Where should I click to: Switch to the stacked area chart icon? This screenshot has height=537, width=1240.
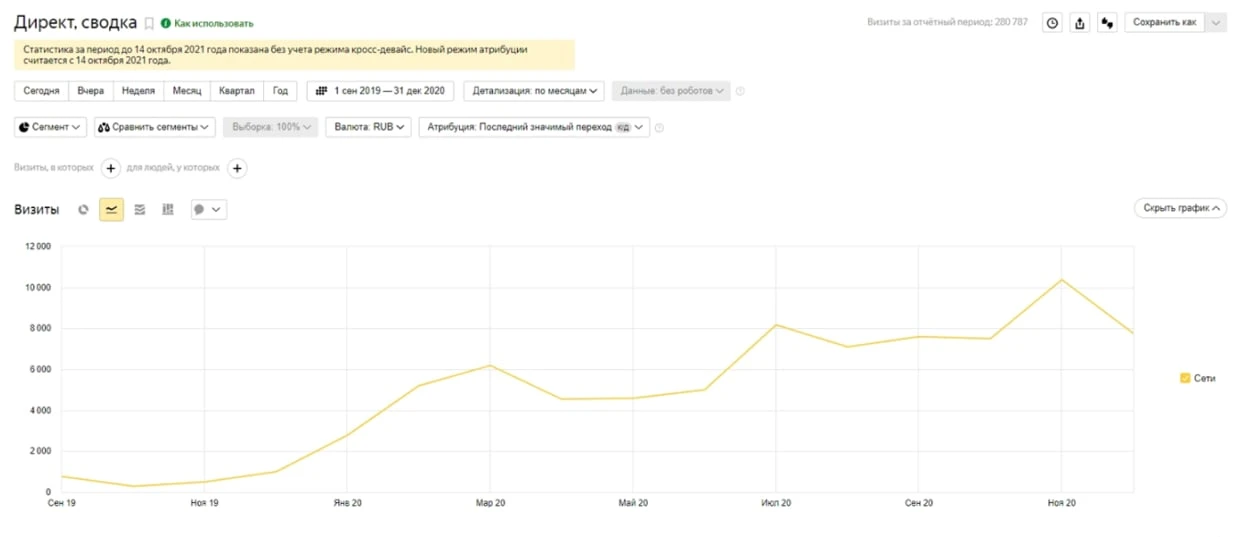coord(139,210)
